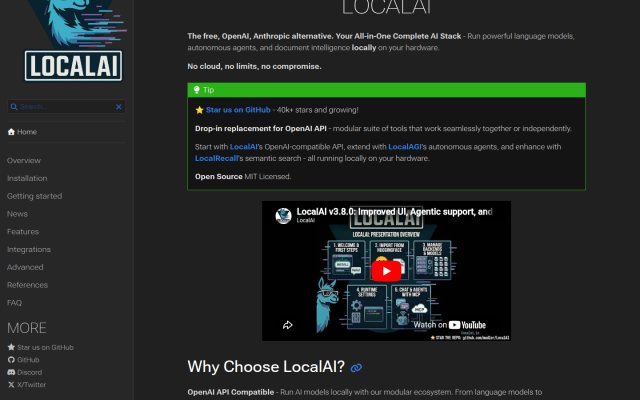Play the LocalAI v3.8.0 video

386,271
